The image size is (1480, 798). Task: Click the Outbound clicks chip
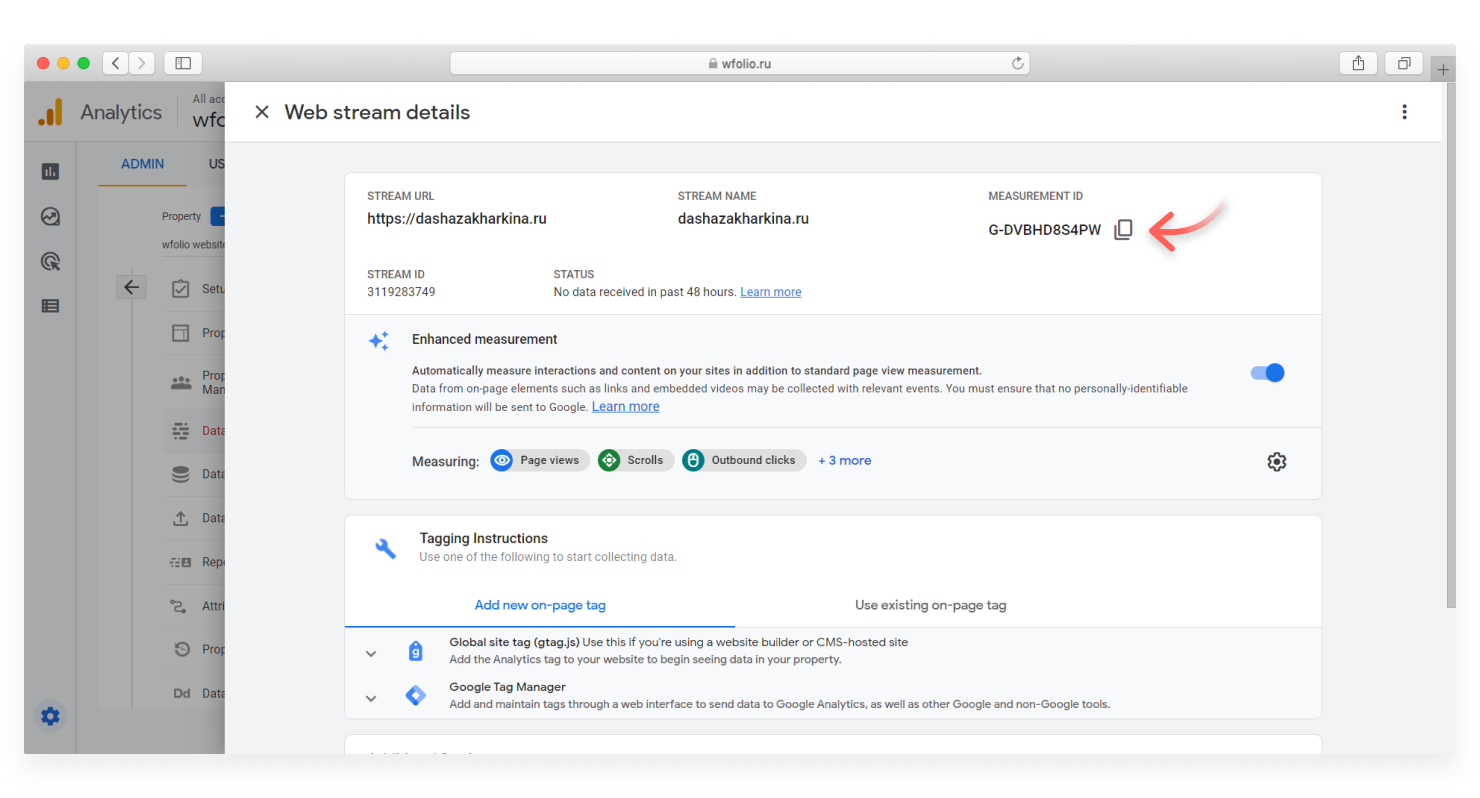744,460
